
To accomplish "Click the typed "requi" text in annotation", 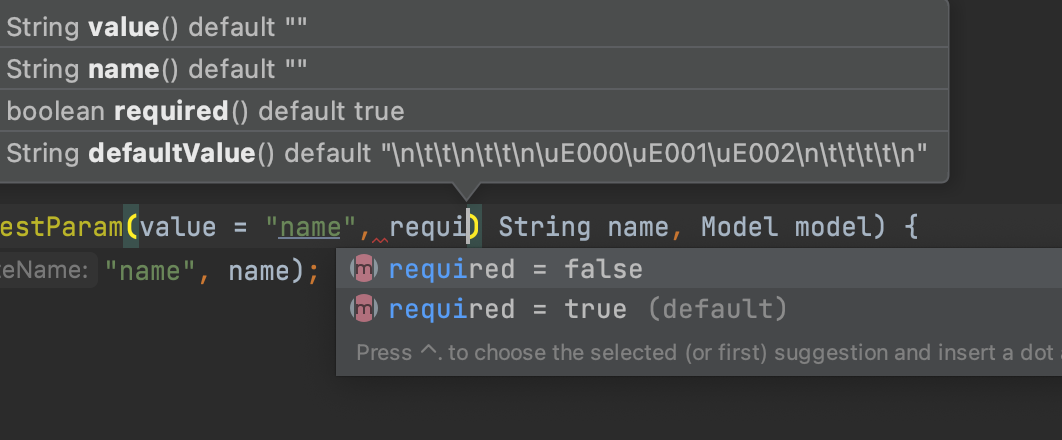I will 427,227.
